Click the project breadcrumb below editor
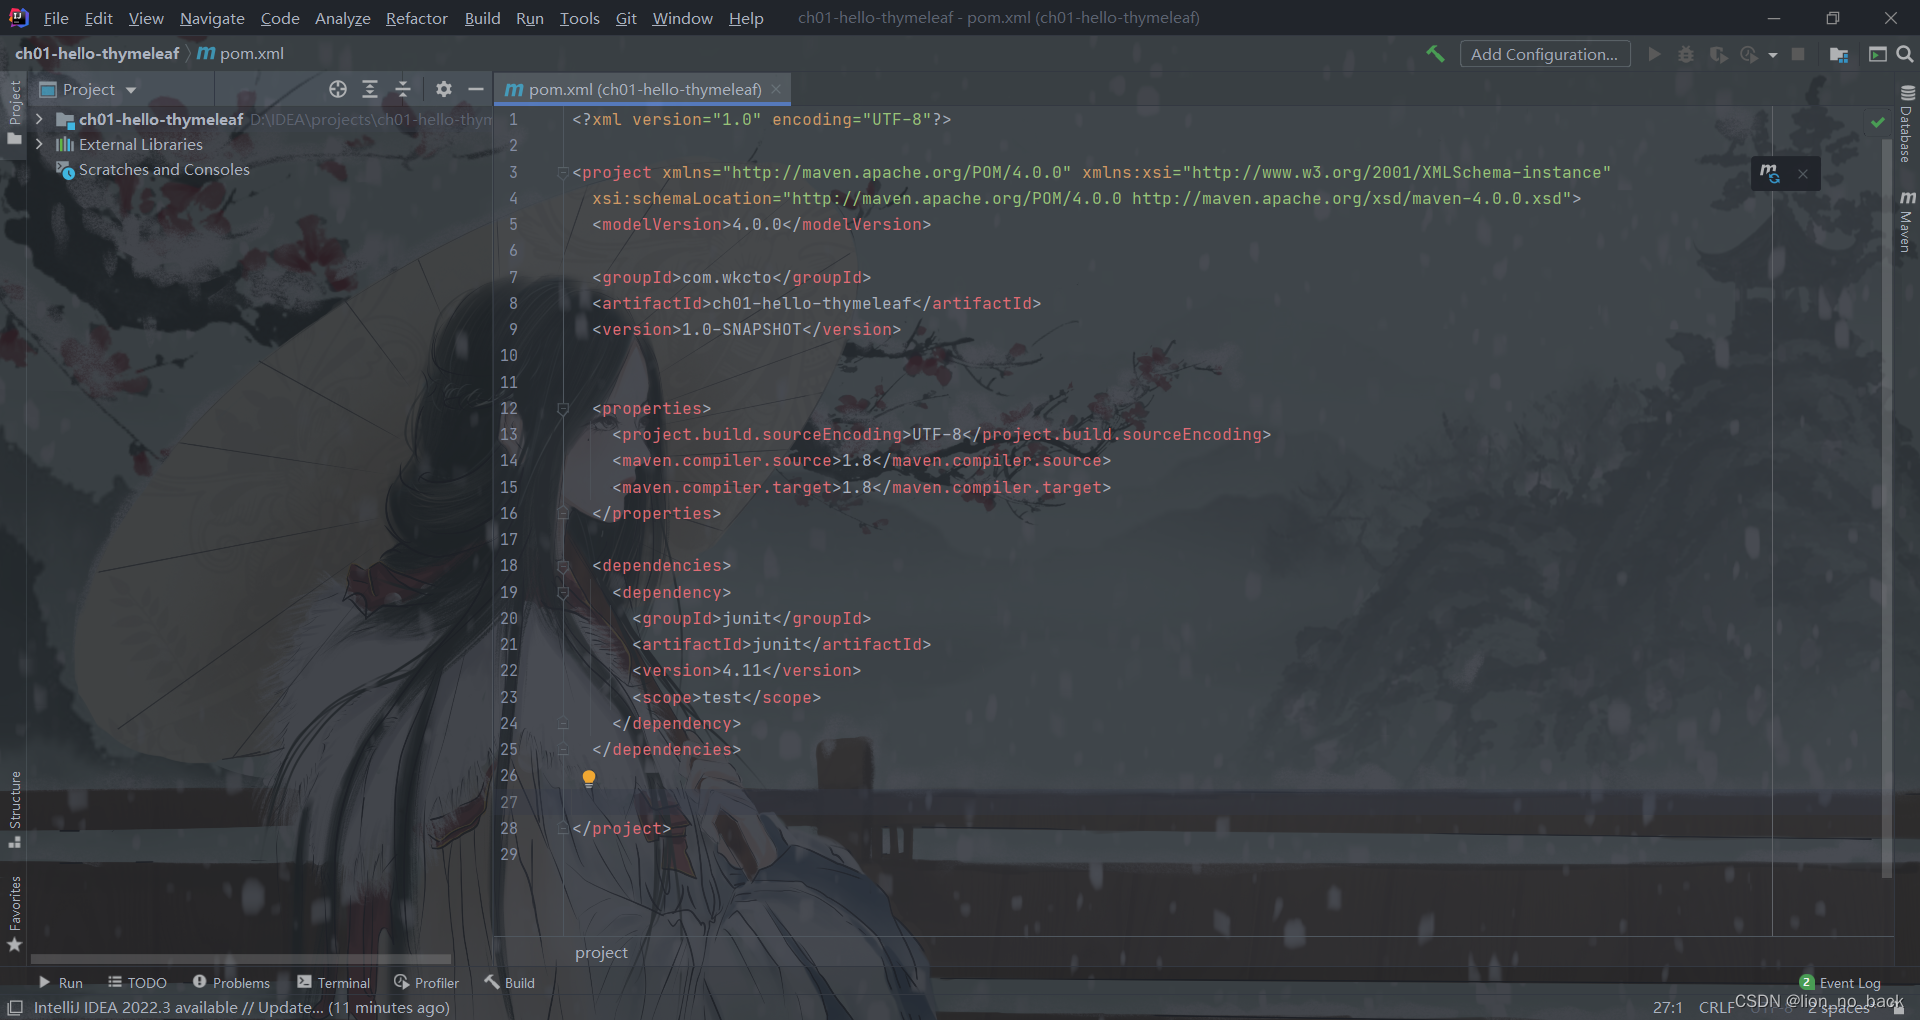 [601, 953]
